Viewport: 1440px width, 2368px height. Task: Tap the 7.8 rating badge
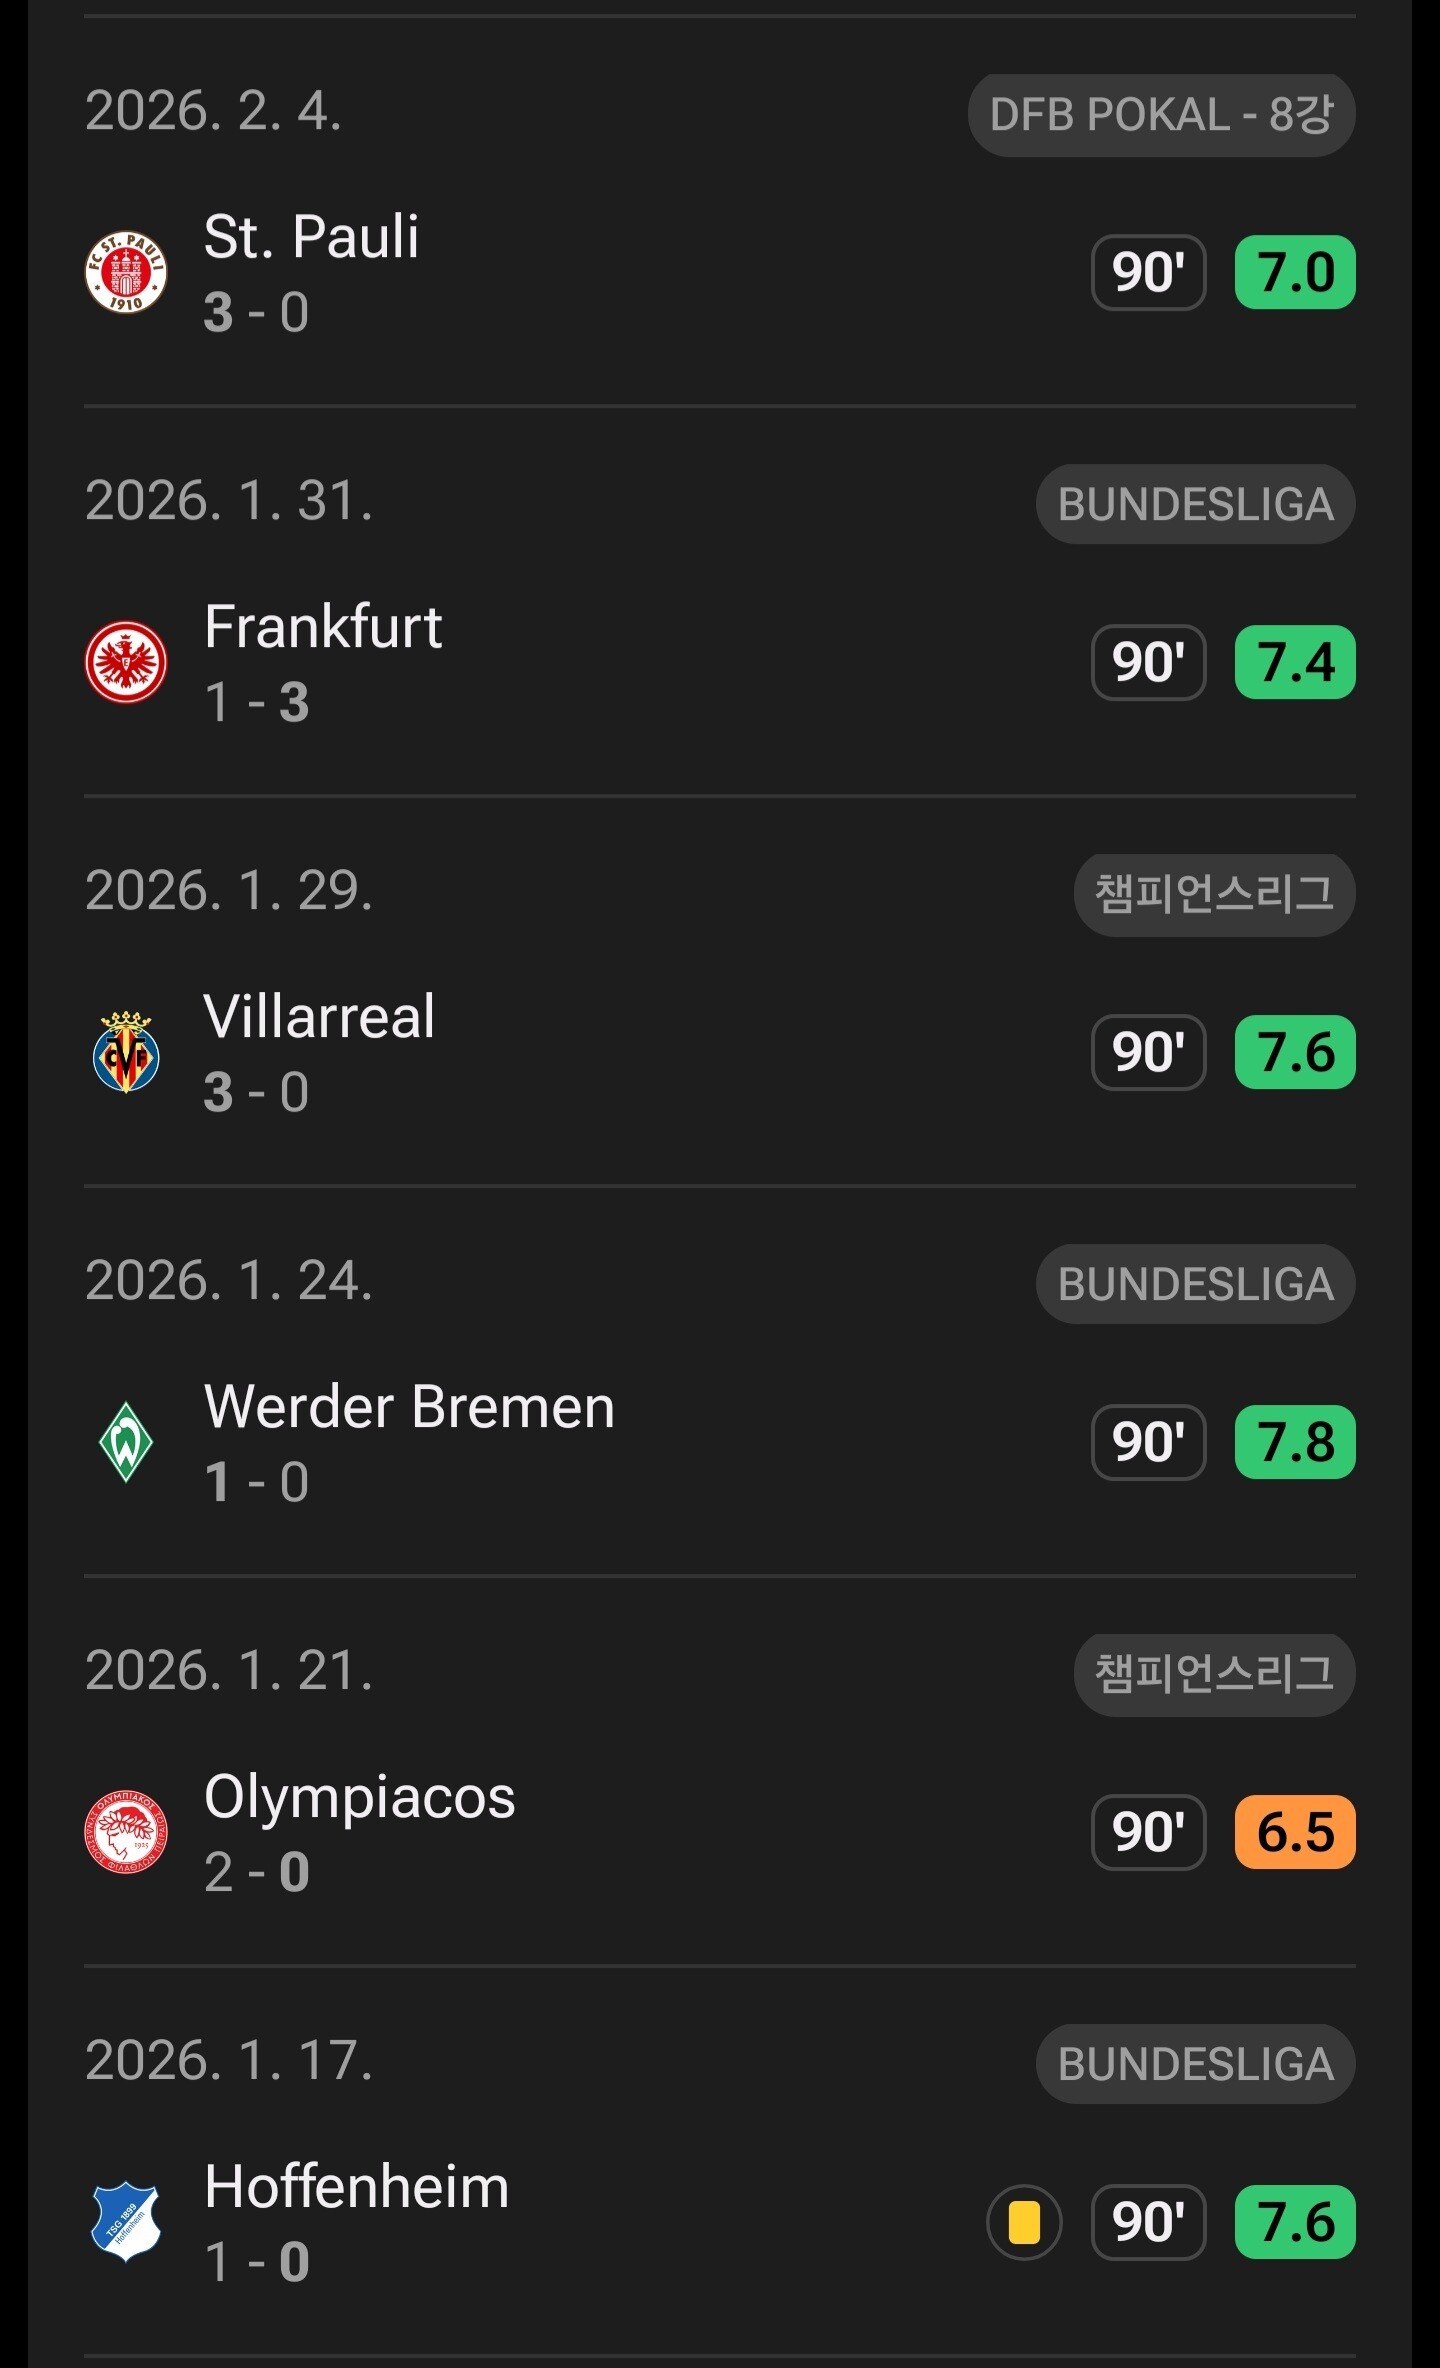(x=1295, y=1442)
